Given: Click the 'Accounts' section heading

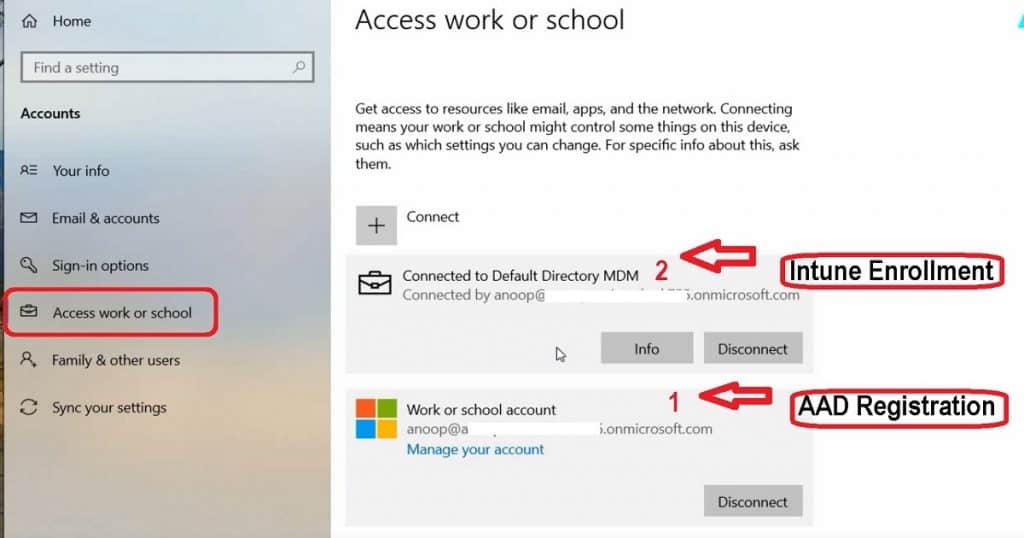Looking at the screenshot, I should 50,113.
